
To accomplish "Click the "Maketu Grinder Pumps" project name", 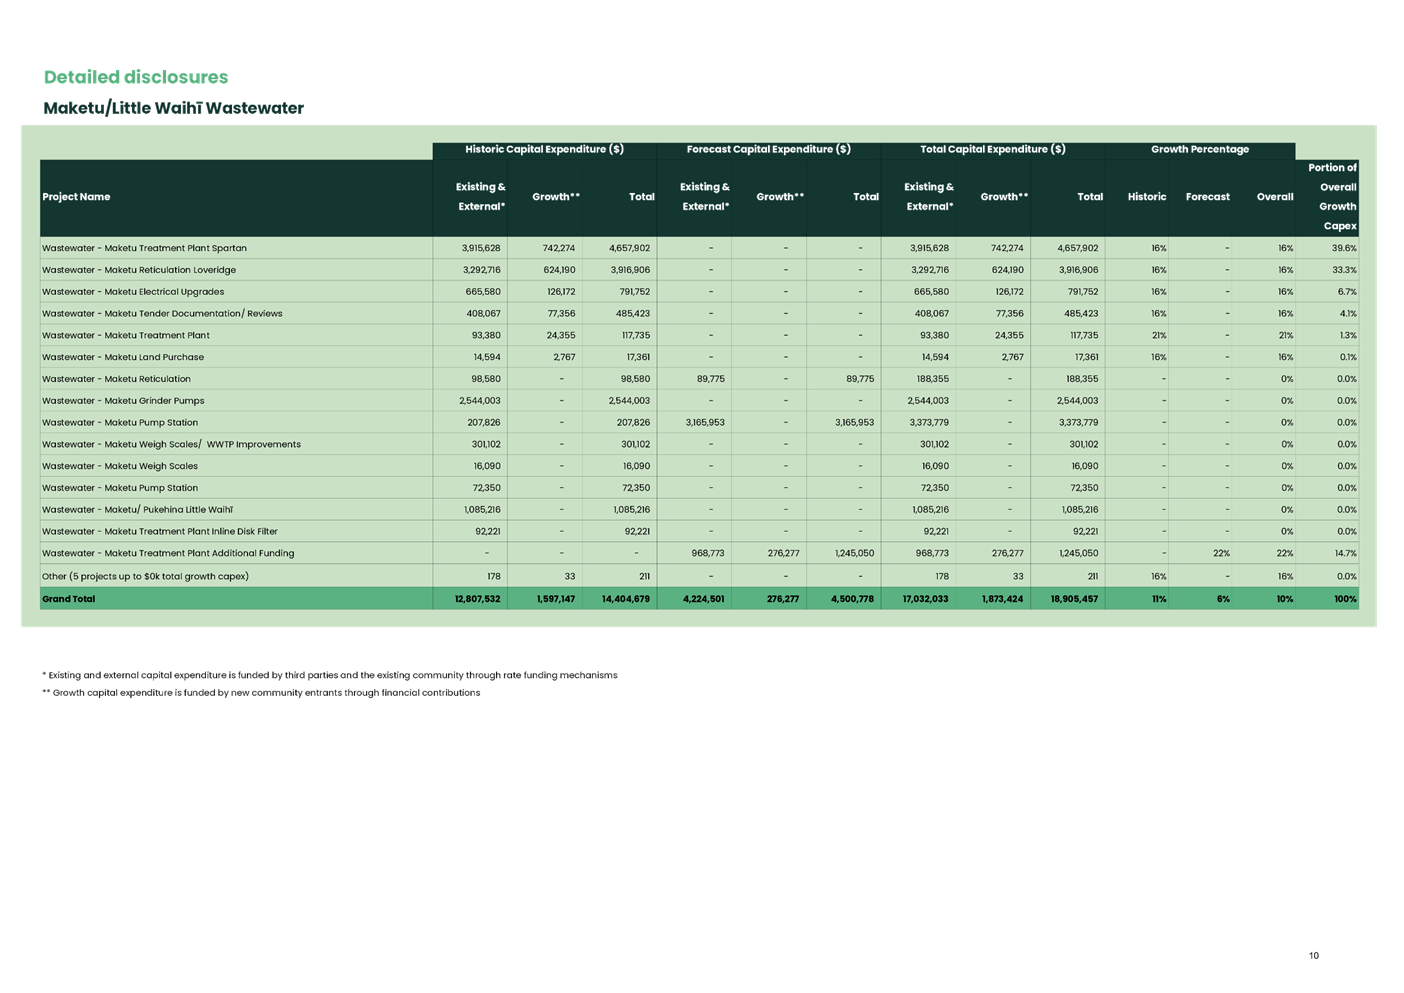I will [x=123, y=401].
